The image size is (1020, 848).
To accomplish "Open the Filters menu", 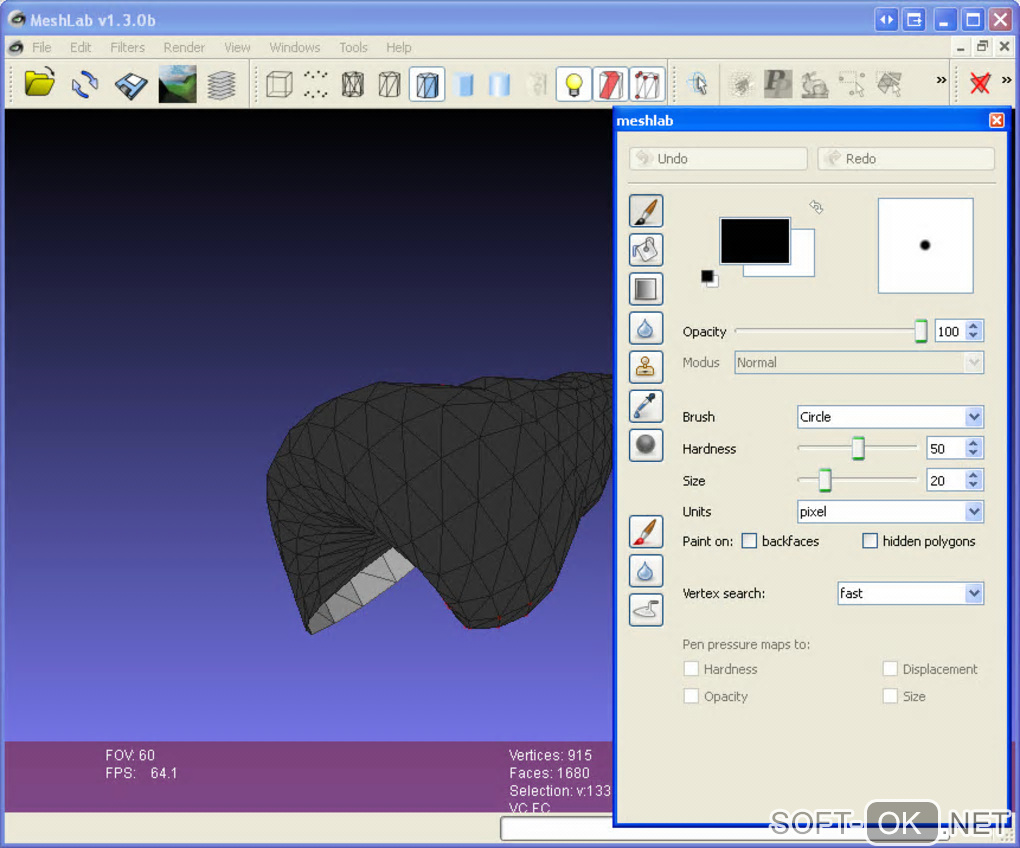I will pos(127,47).
